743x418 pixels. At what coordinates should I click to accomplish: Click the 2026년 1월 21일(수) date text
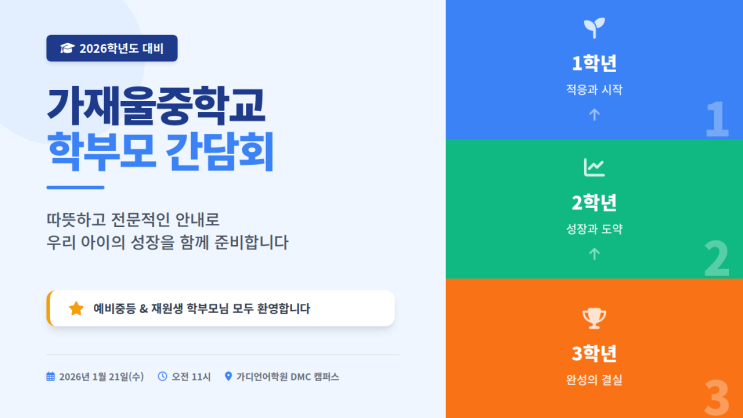[101, 377]
